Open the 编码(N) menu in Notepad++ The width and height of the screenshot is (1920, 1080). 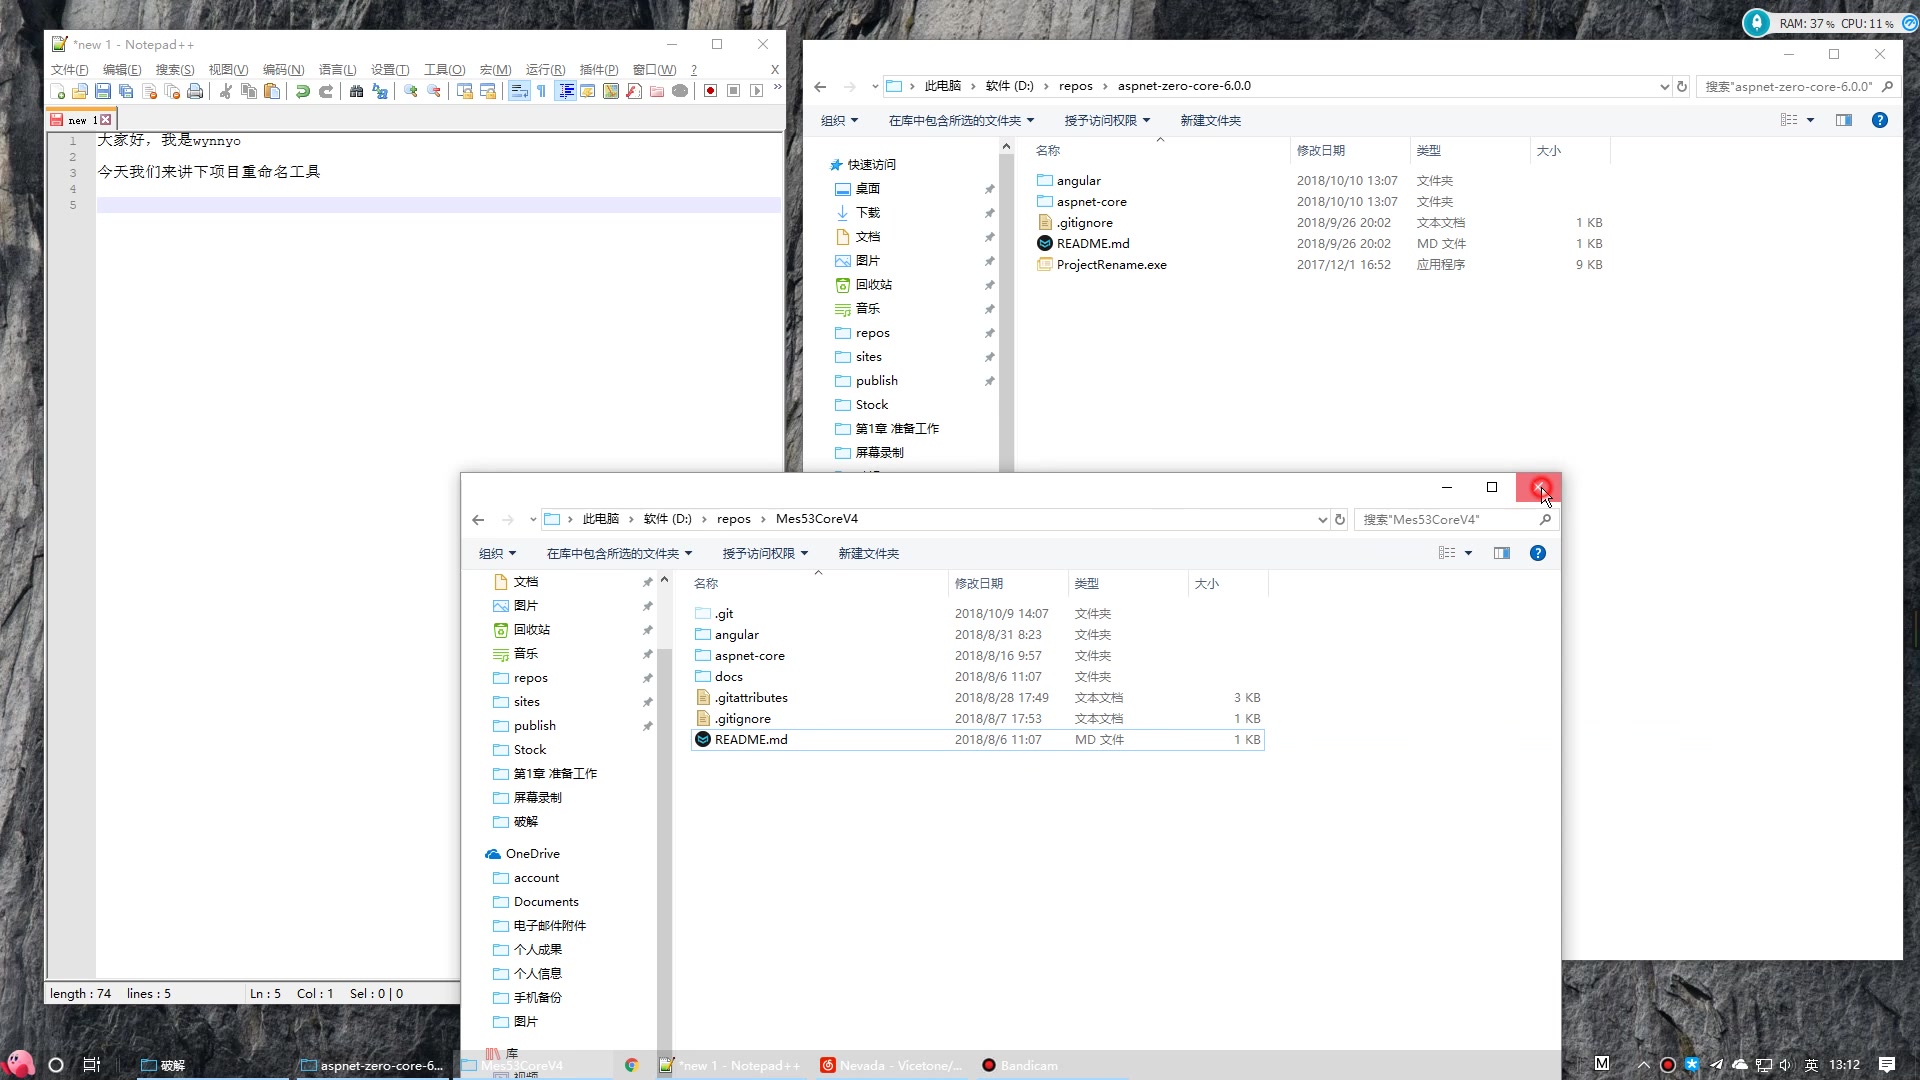pyautogui.click(x=283, y=69)
